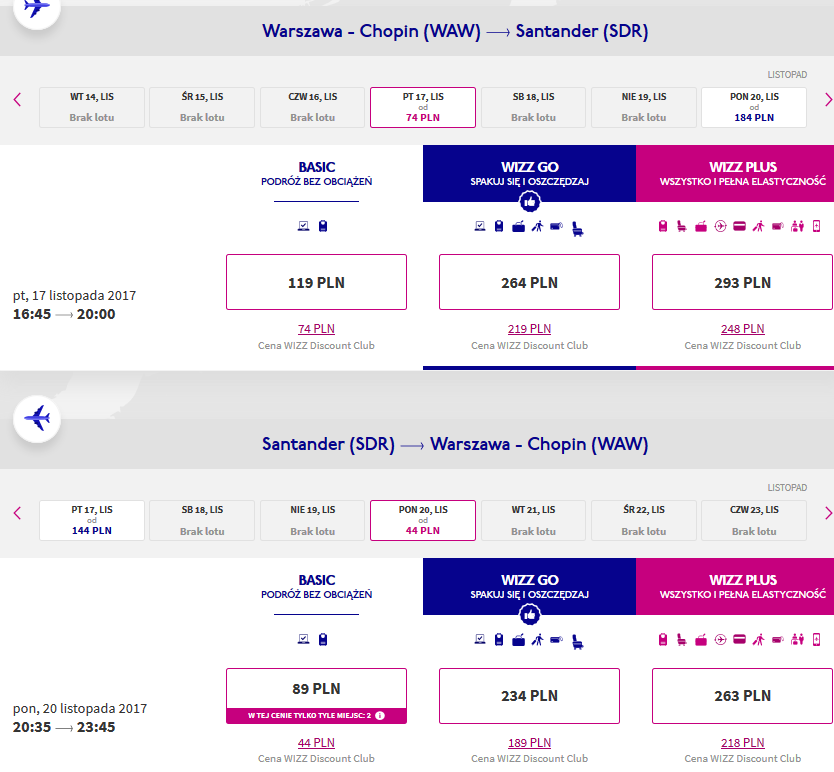Choose outbound WIZZ GO fare 264 PLN
Image resolution: width=834 pixels, height=772 pixels.
click(529, 282)
